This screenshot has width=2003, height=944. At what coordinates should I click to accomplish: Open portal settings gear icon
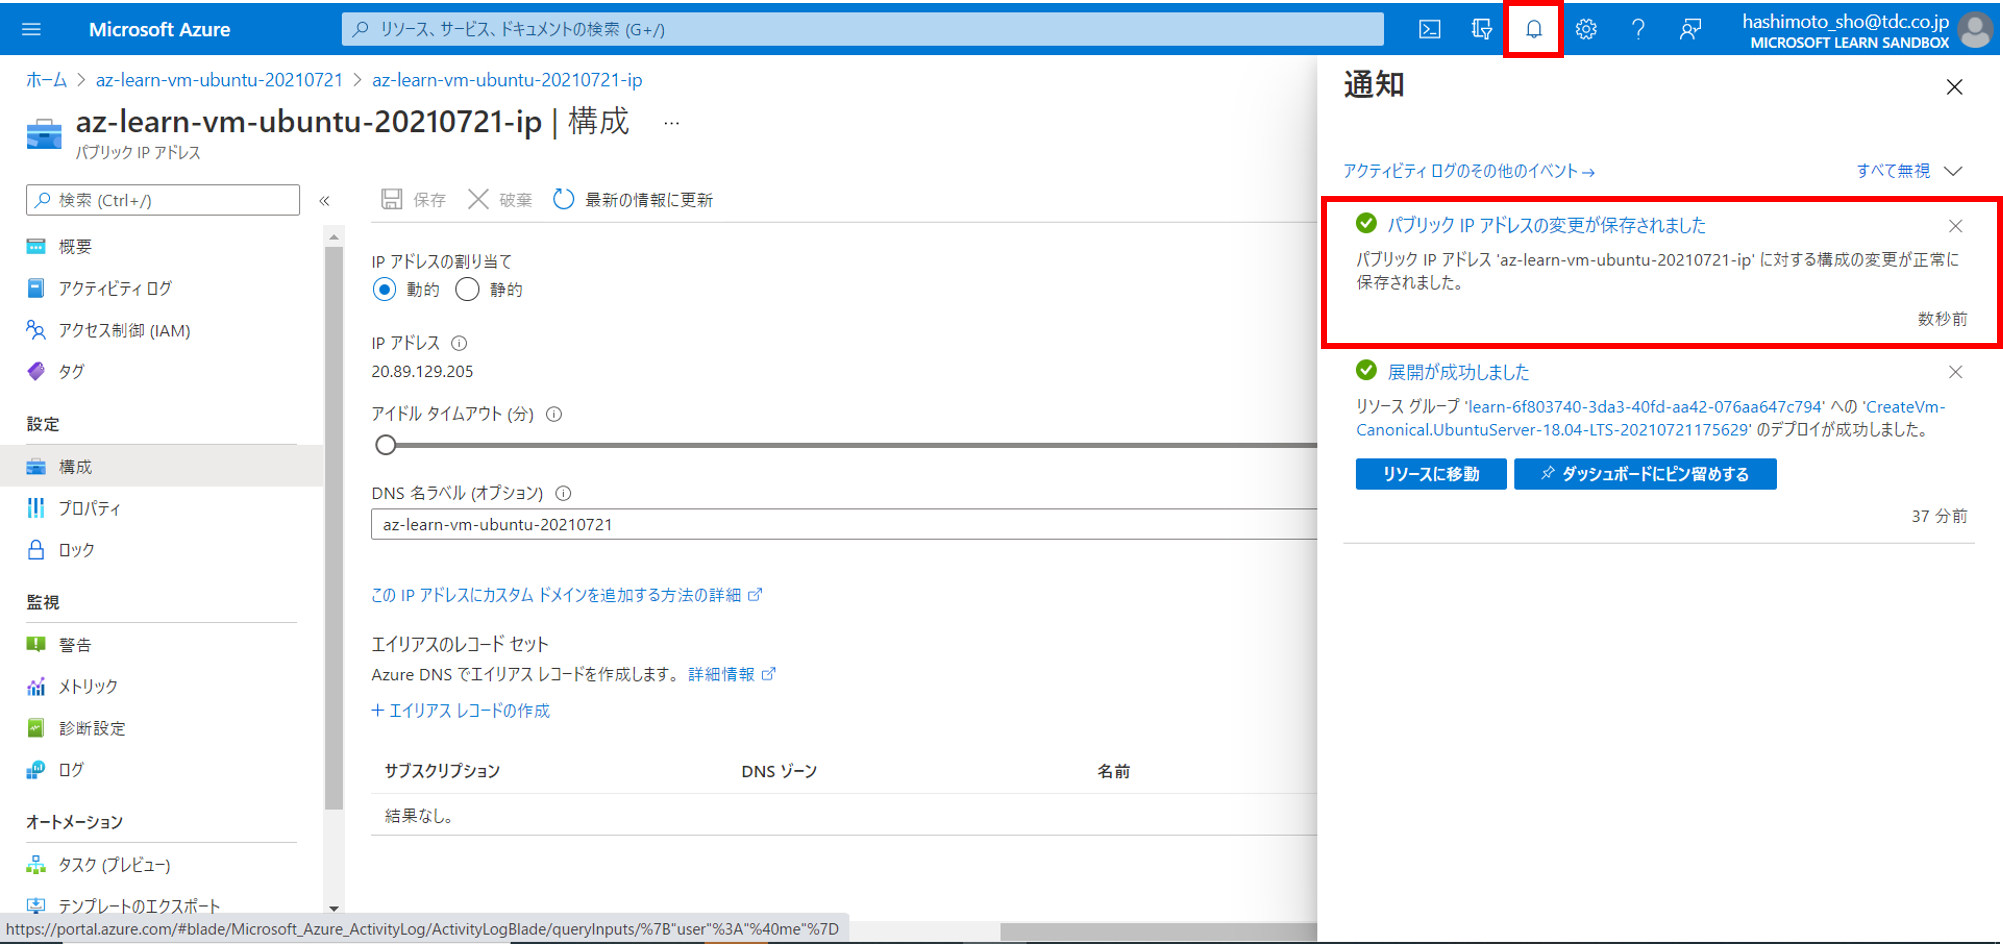click(x=1586, y=29)
